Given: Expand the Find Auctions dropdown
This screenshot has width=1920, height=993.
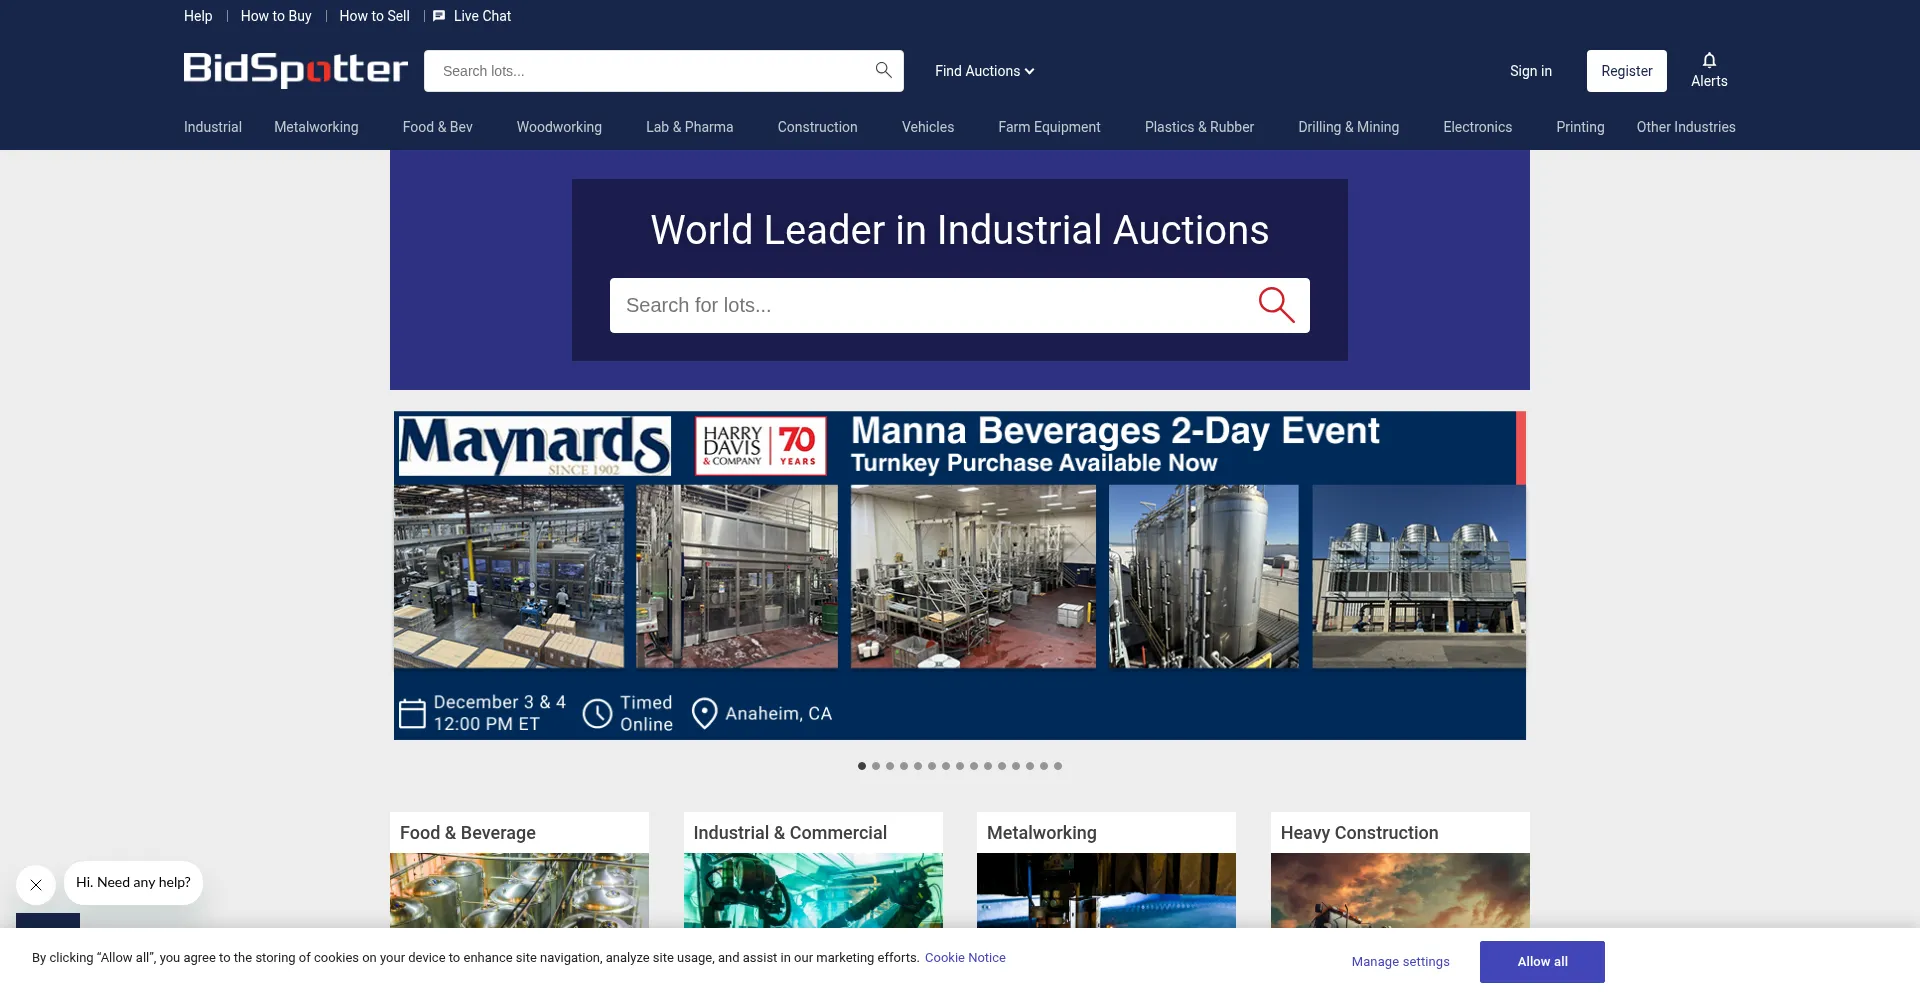Looking at the screenshot, I should coord(984,71).
